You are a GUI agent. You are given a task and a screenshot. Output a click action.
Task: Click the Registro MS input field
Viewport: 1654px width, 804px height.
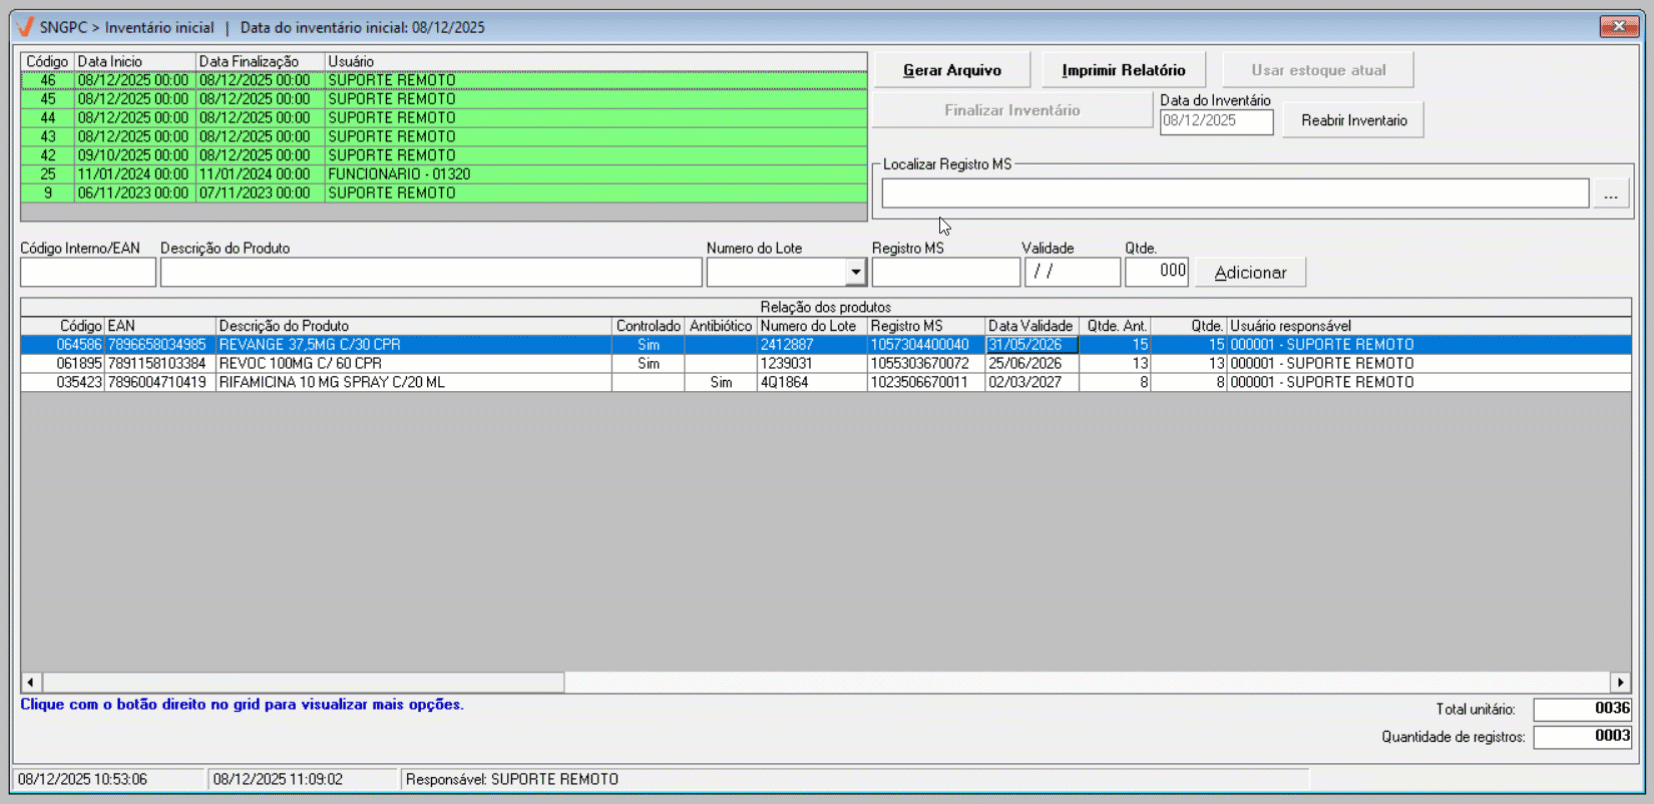[x=945, y=272]
